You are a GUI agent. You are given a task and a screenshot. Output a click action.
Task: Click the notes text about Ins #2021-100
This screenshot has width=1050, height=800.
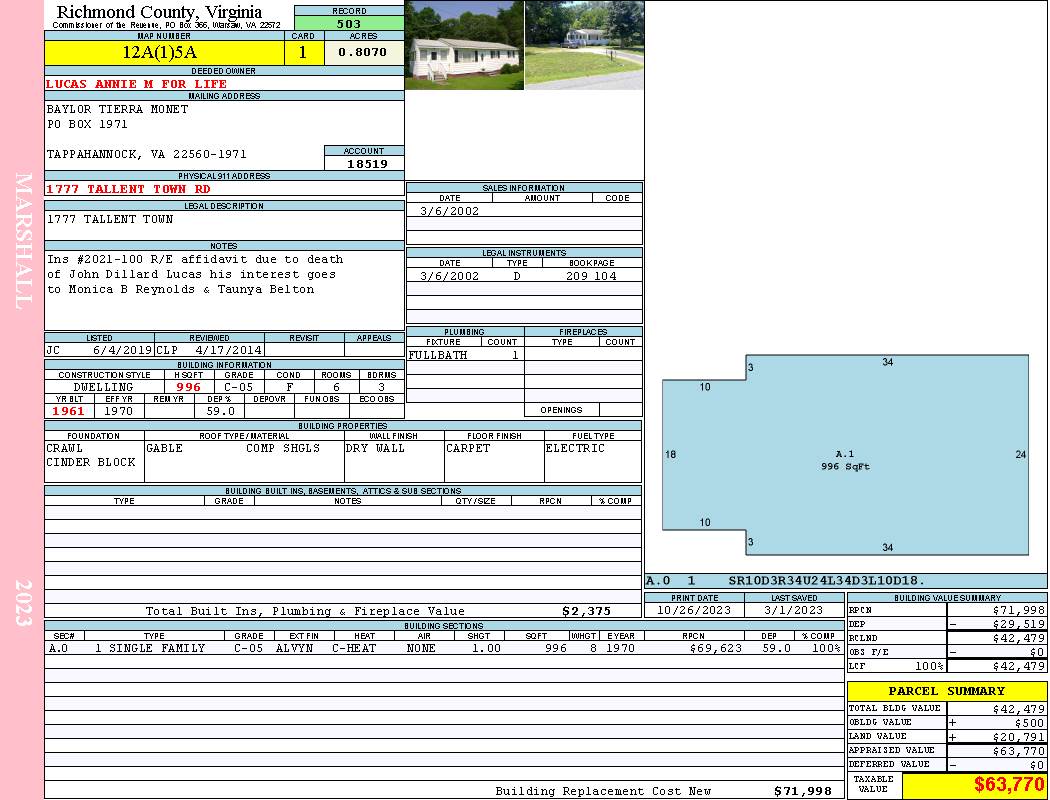tap(195, 275)
